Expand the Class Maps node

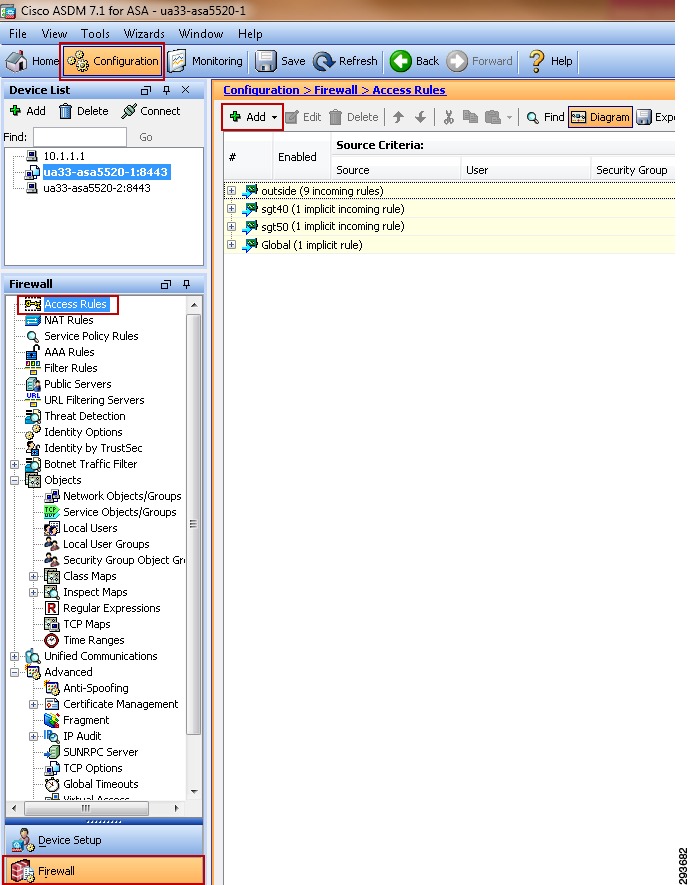[33, 576]
